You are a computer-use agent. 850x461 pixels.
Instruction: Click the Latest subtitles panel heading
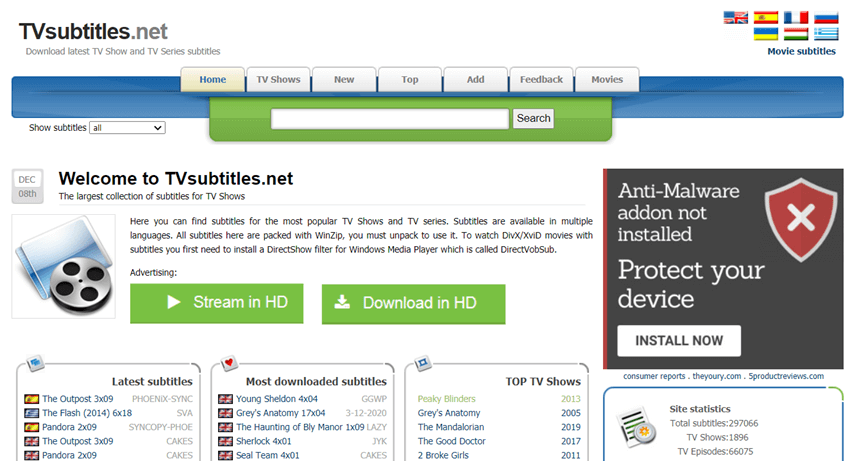tap(152, 382)
